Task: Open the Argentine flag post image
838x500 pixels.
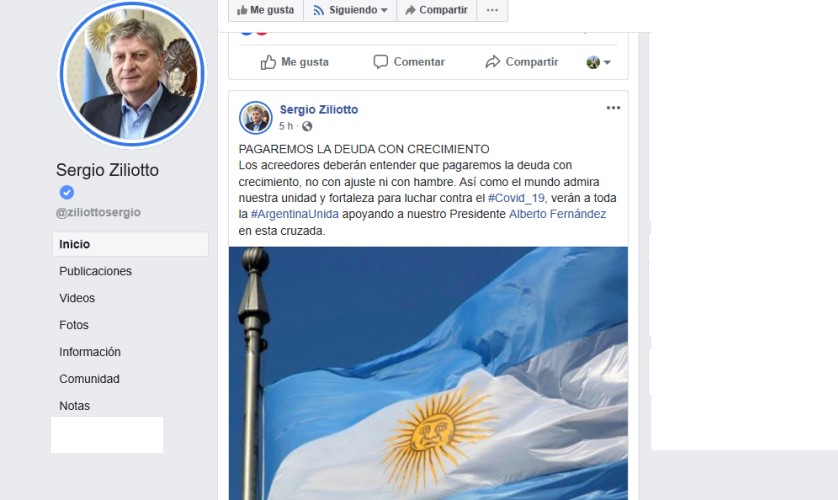Action: [x=428, y=373]
